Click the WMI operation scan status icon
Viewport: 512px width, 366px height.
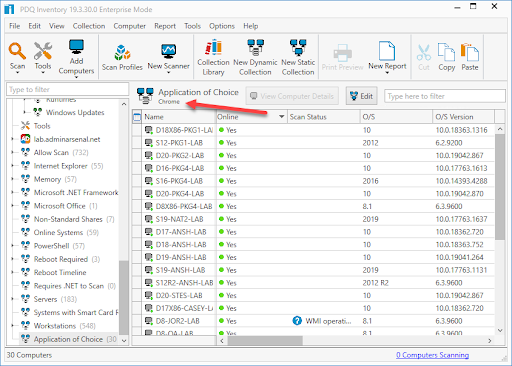(x=297, y=321)
